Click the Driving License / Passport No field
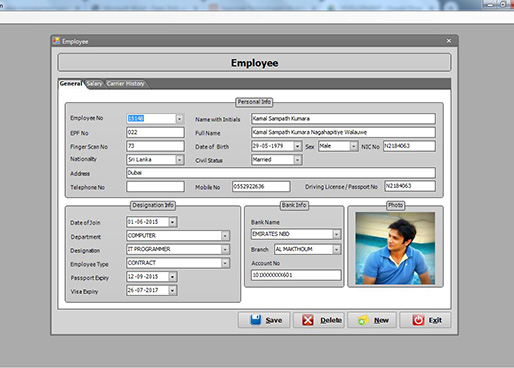This screenshot has height=368, width=514. coord(410,186)
